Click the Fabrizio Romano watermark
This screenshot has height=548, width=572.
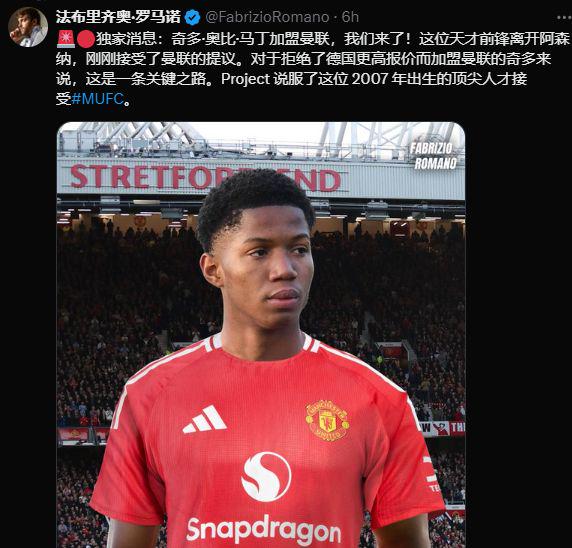tap(433, 156)
